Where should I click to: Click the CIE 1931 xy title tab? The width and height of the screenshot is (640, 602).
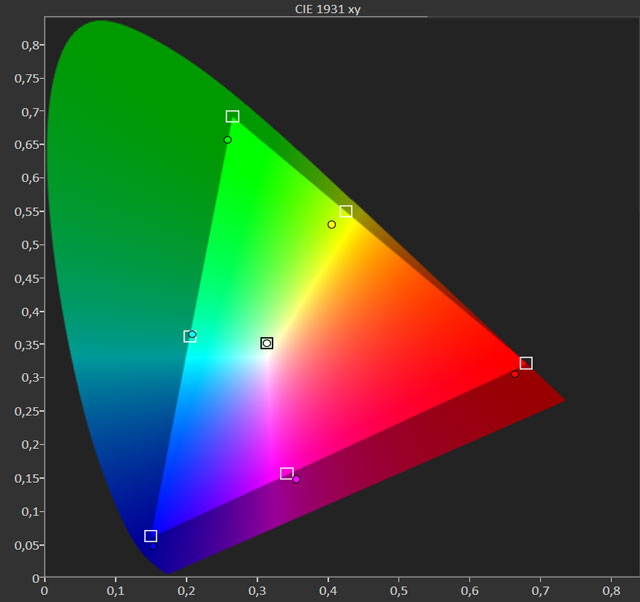click(x=320, y=7)
